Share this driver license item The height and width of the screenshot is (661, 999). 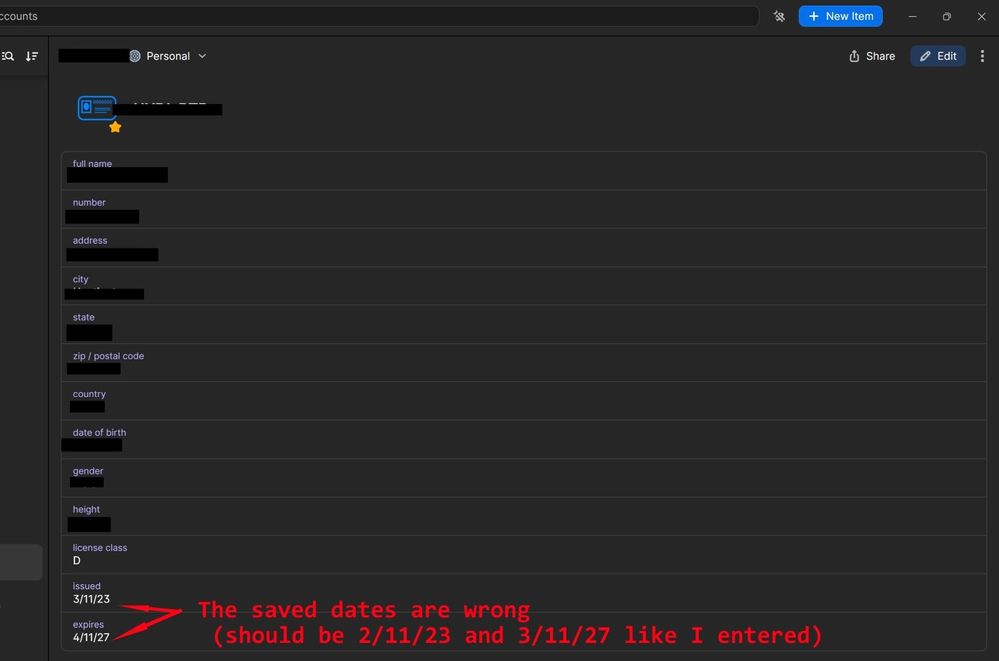tap(871, 56)
